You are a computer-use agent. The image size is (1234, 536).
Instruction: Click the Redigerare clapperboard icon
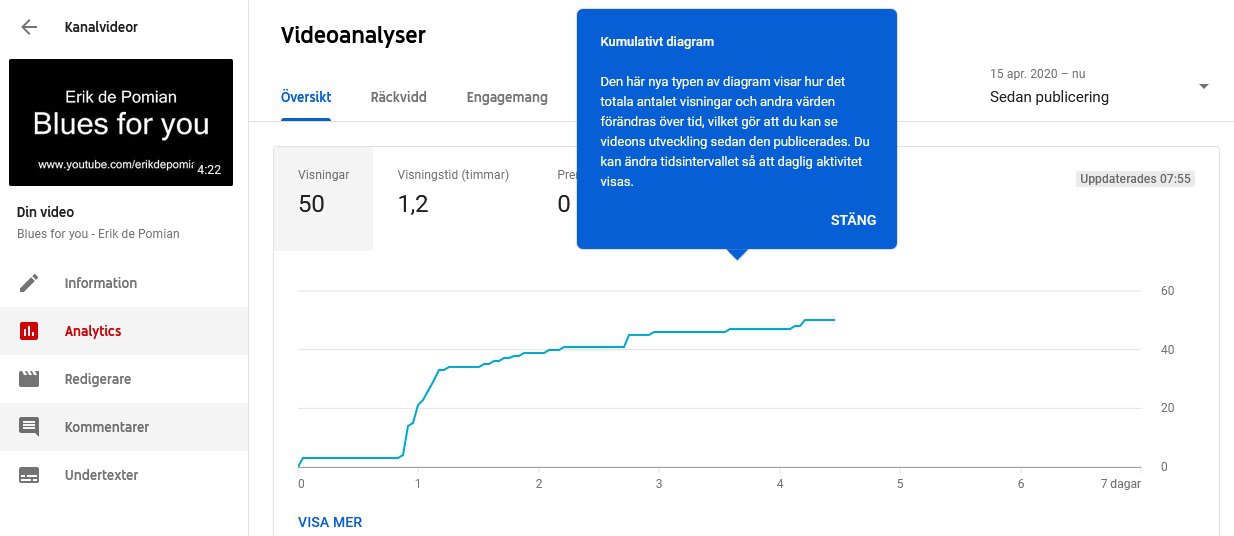point(29,379)
